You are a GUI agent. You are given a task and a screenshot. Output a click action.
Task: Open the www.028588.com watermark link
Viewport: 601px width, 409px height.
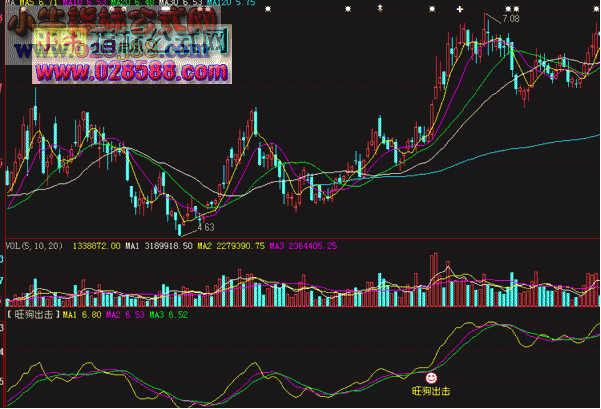click(128, 72)
